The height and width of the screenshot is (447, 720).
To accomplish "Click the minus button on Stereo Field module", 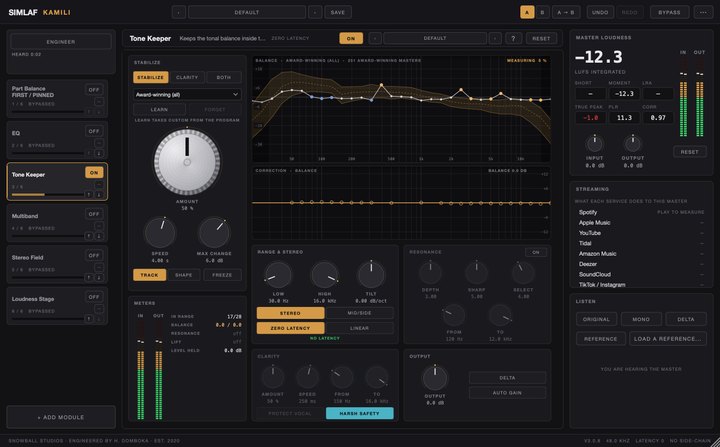I will coord(99,267).
